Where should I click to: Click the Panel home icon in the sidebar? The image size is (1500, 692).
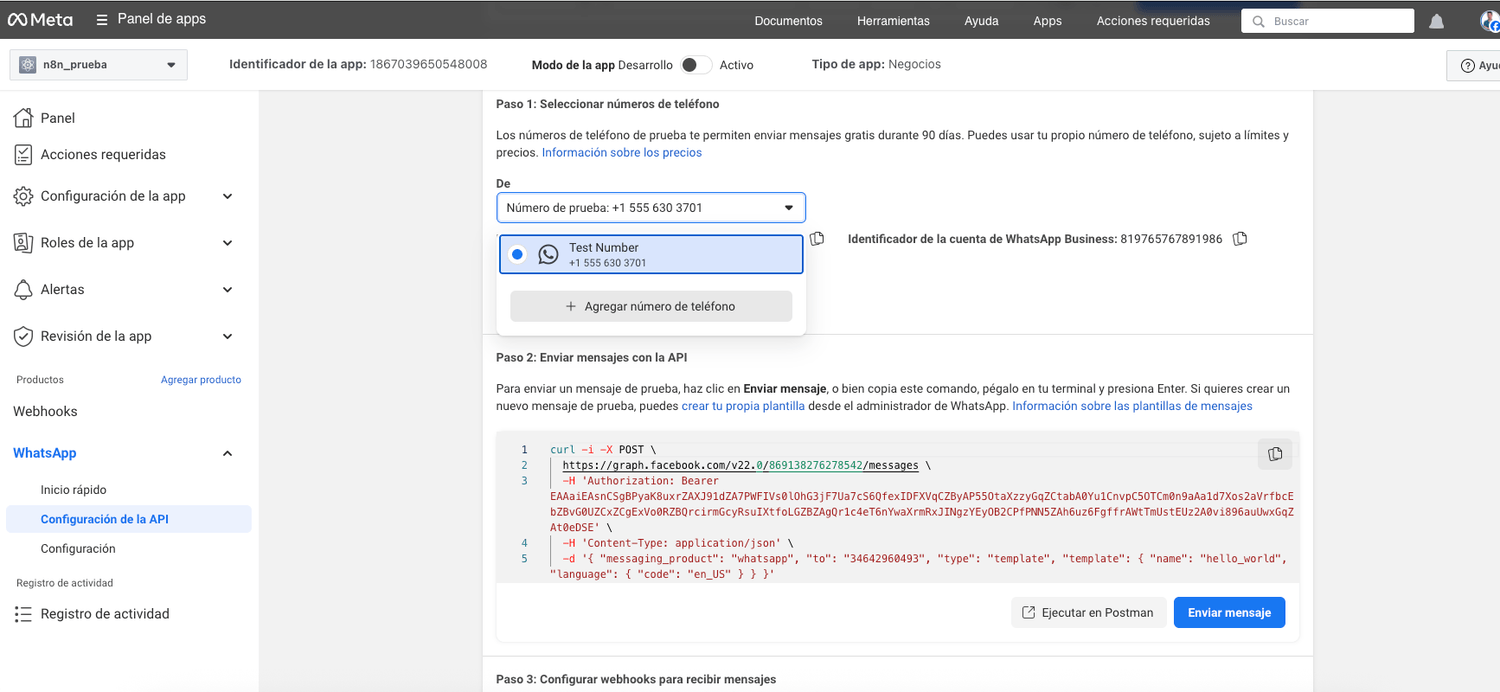tap(23, 118)
